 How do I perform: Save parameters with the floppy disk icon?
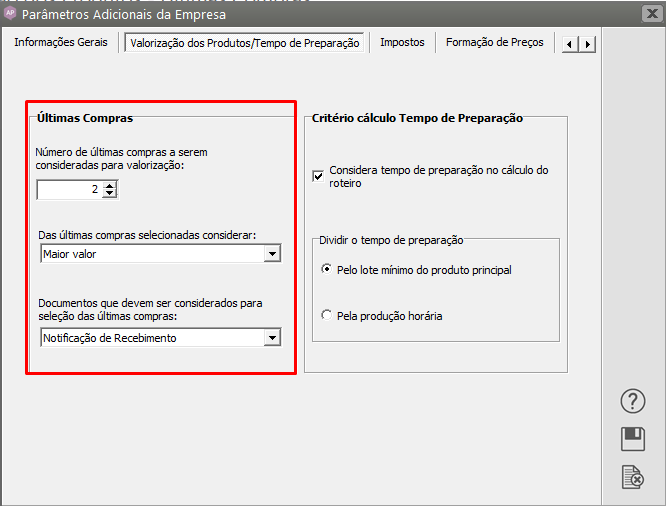click(633, 439)
